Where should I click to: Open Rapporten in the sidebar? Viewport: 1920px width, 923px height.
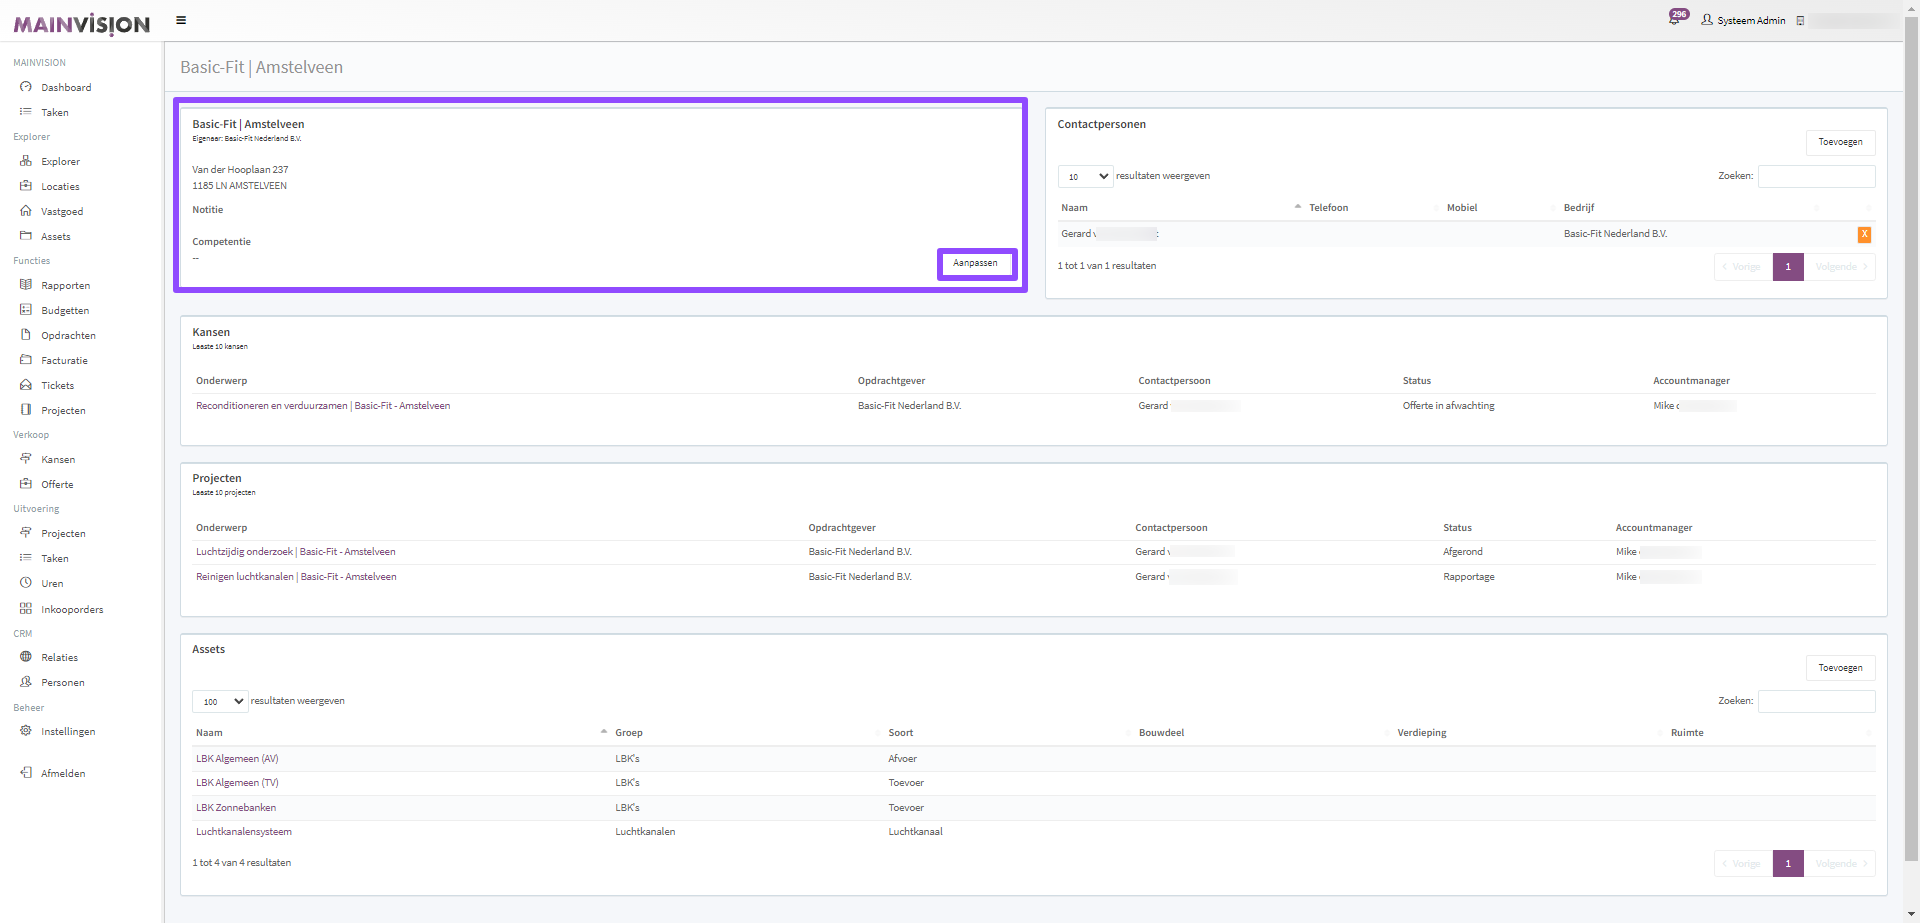click(x=65, y=286)
